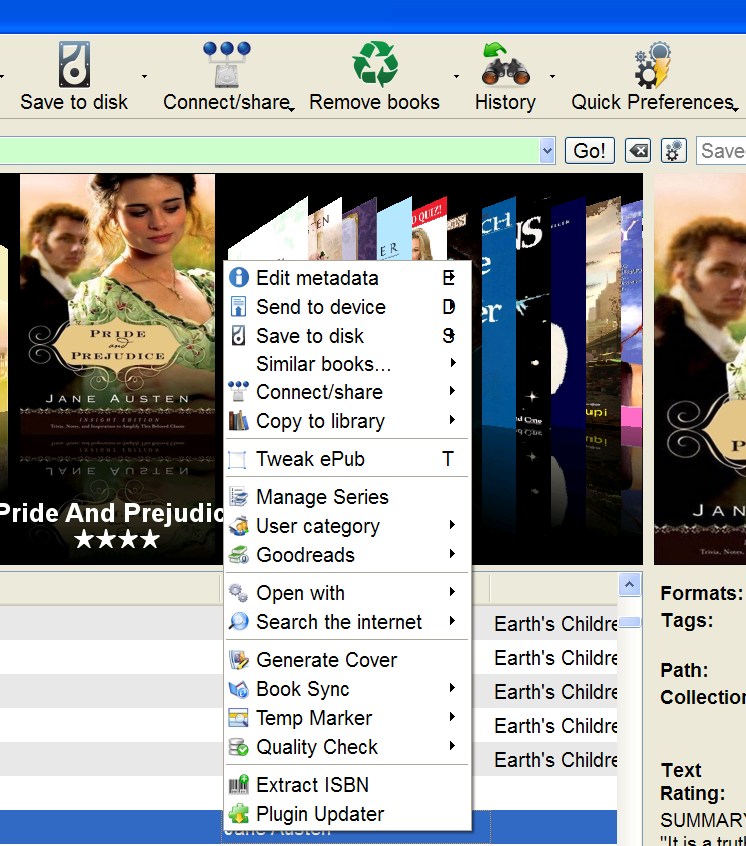Select Manage Series menu entry
Screen dimensions: 746x846
tap(347, 496)
